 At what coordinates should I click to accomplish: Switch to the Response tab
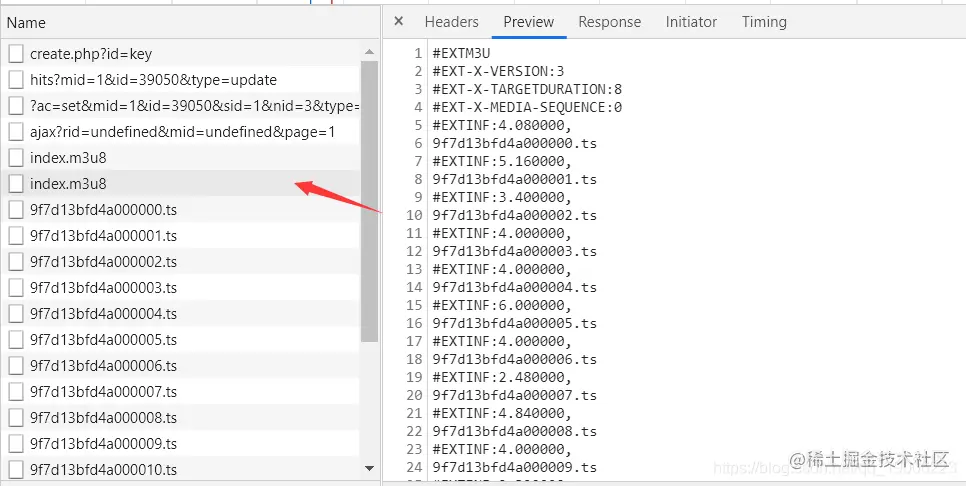609,22
